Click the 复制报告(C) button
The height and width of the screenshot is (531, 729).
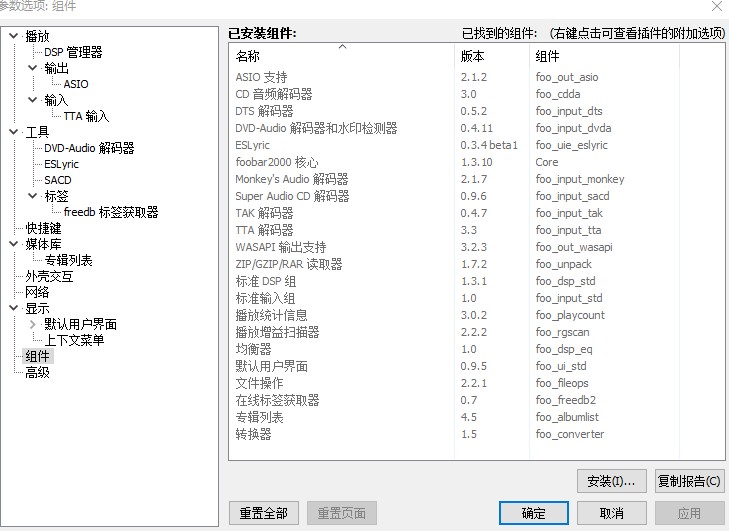689,481
